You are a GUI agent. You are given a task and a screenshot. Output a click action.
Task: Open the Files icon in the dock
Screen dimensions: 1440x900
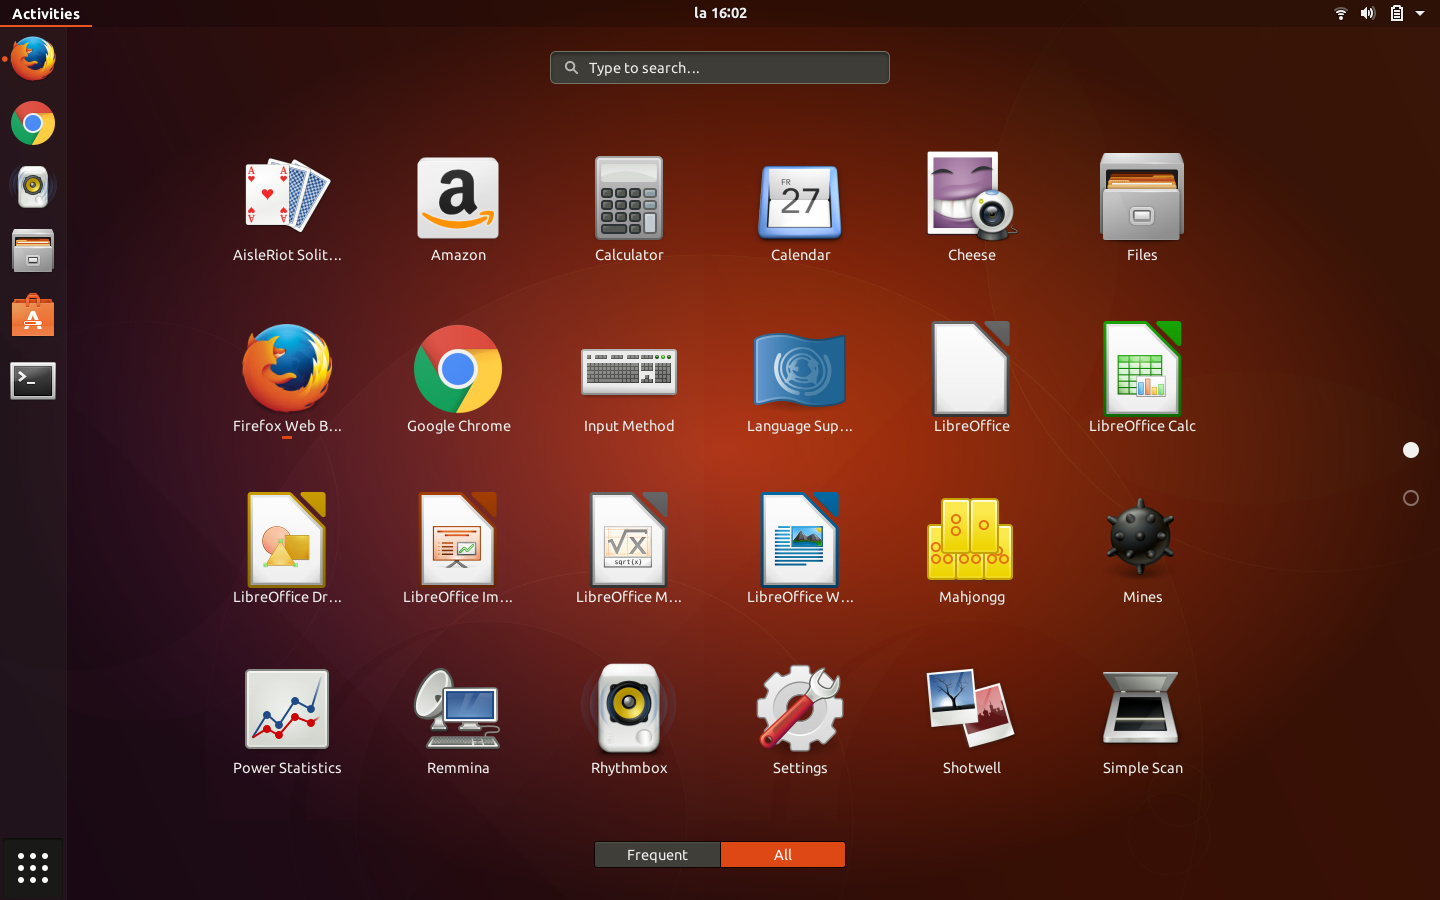pos(33,251)
